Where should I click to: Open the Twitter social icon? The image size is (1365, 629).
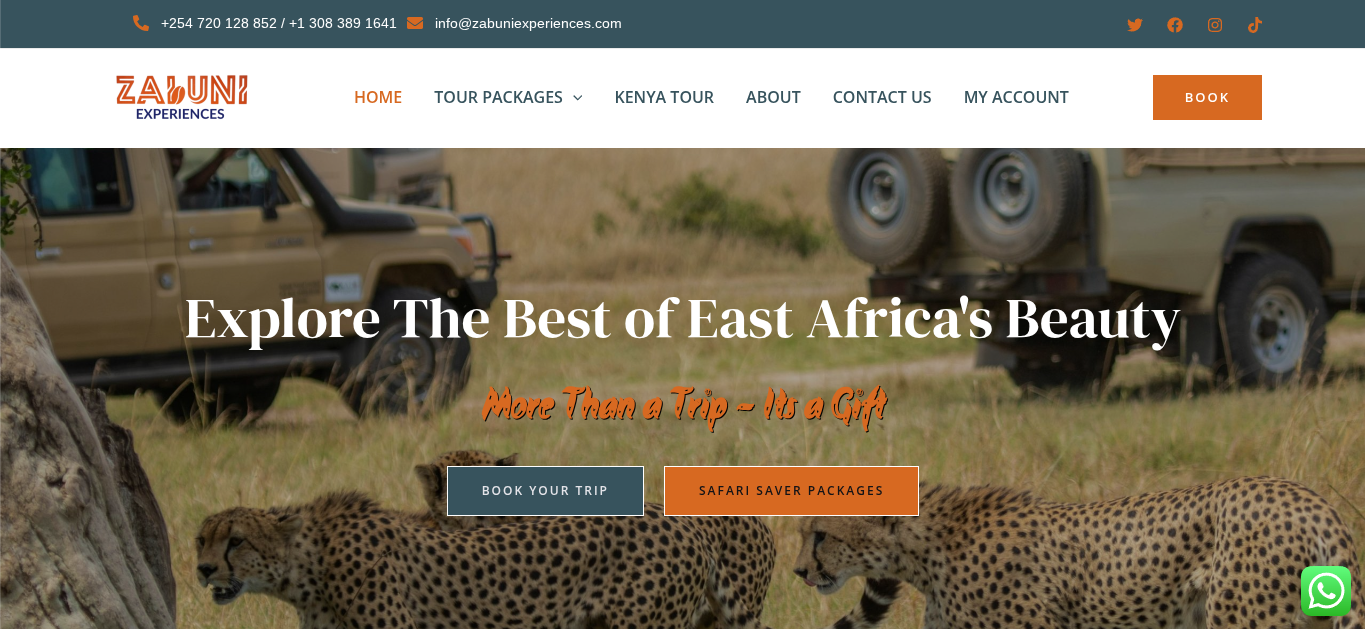coord(1135,25)
